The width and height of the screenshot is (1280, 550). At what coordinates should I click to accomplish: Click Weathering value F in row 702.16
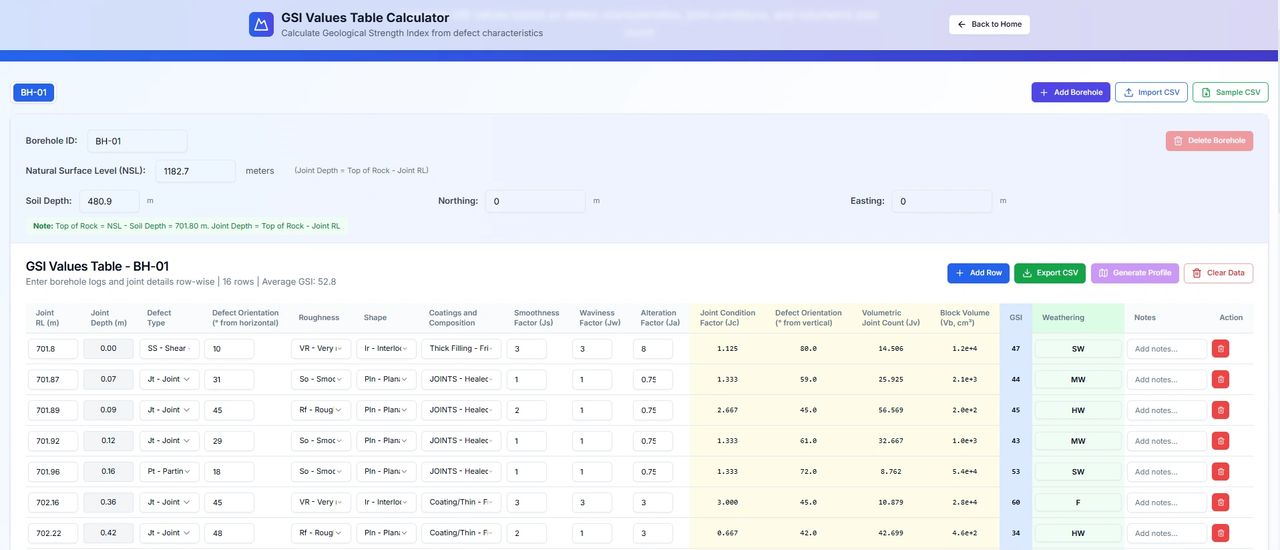click(x=1078, y=503)
